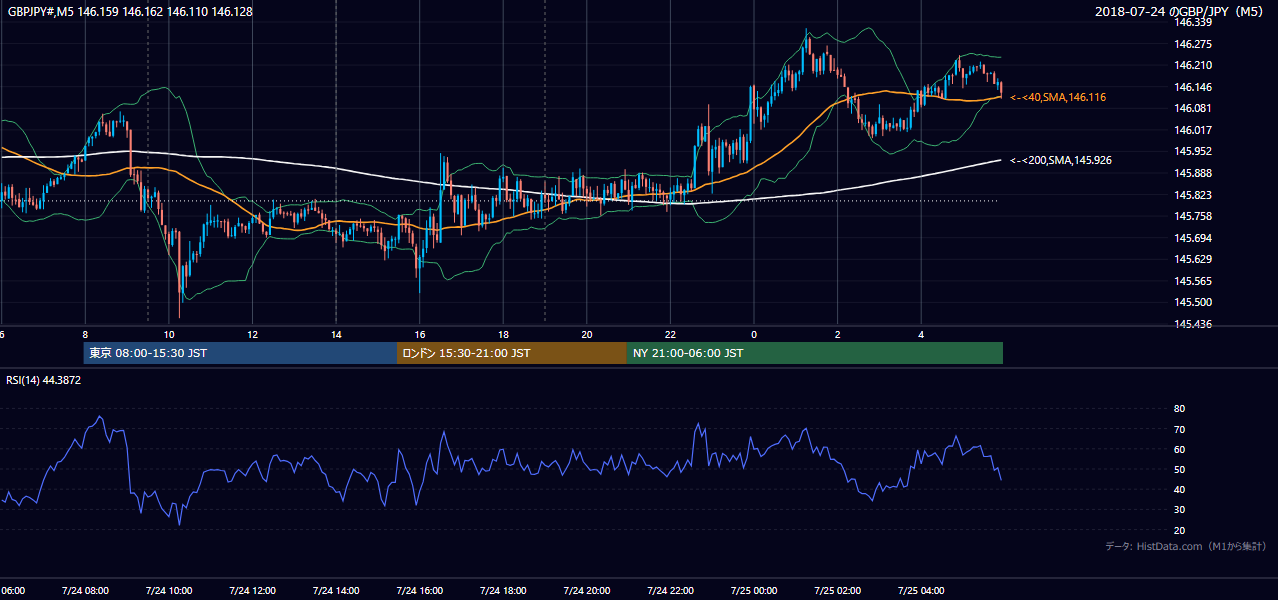
Task: Click the Tokyo 08:00-15:30 JST session bar
Action: tap(240, 353)
